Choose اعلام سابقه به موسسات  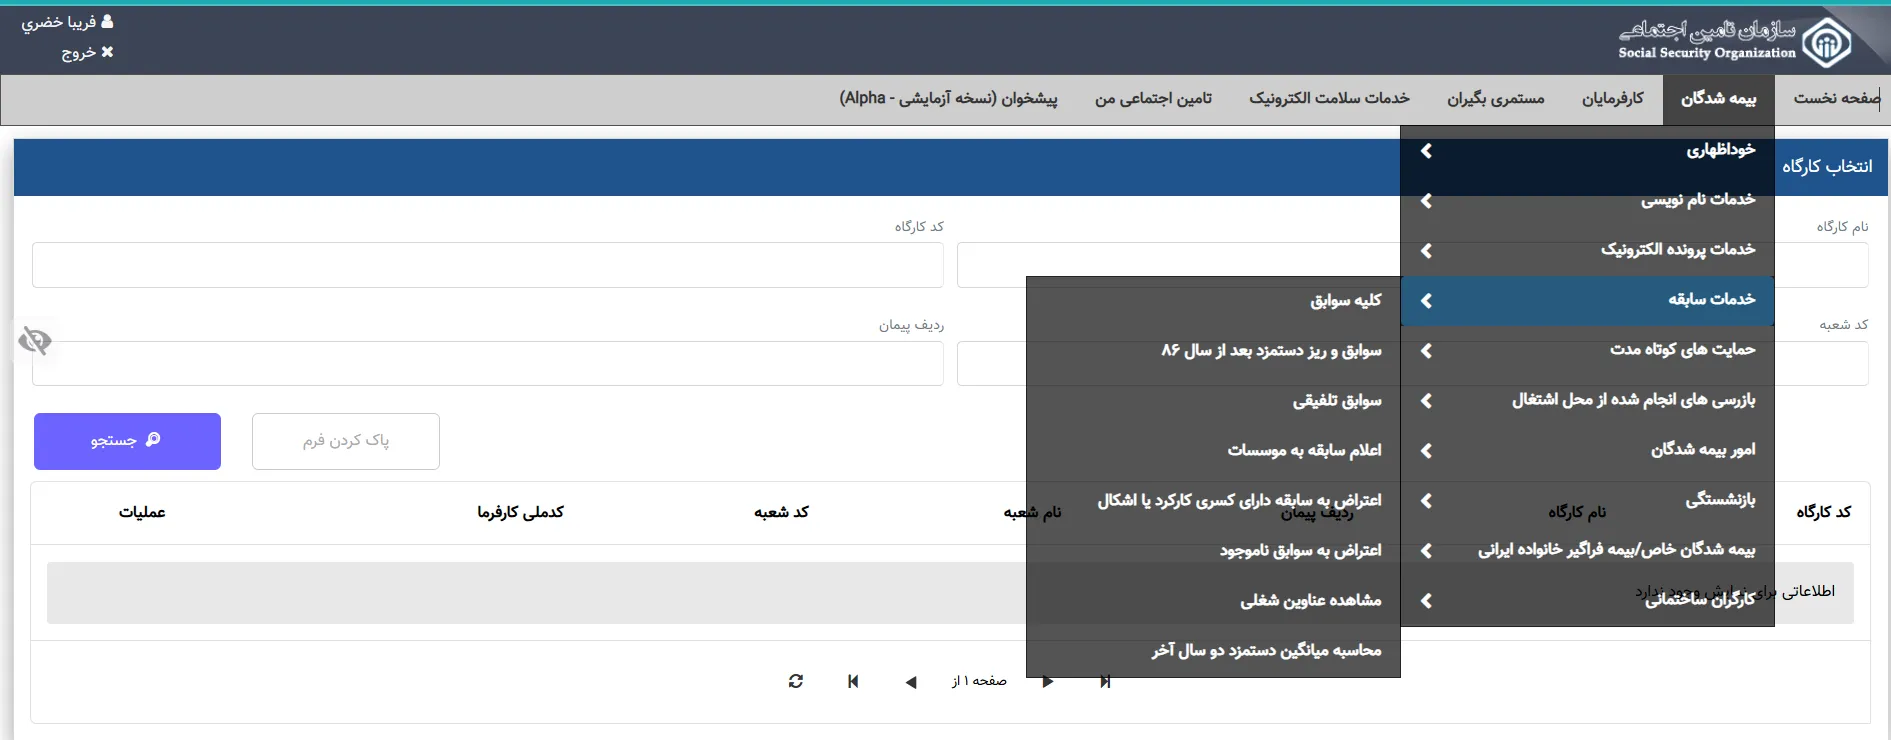[x=1213, y=451]
